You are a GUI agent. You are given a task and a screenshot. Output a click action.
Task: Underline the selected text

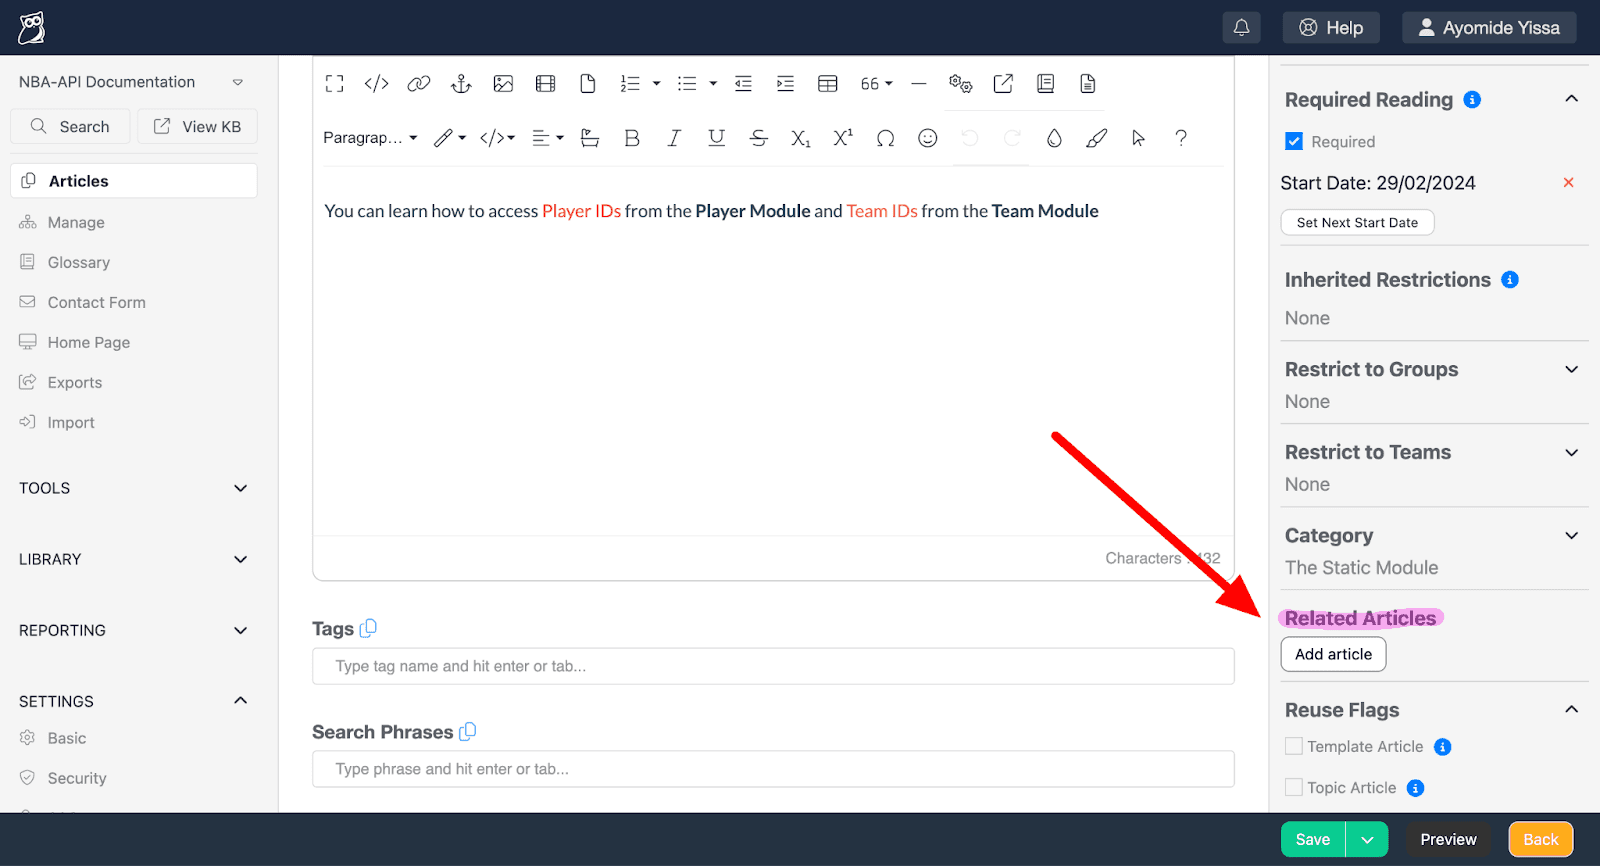tap(716, 138)
